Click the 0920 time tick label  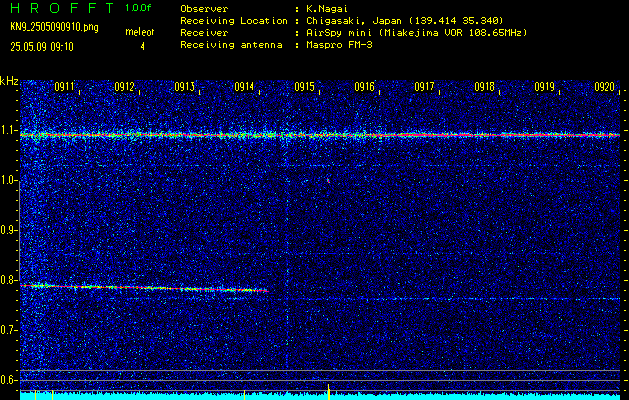[605, 87]
